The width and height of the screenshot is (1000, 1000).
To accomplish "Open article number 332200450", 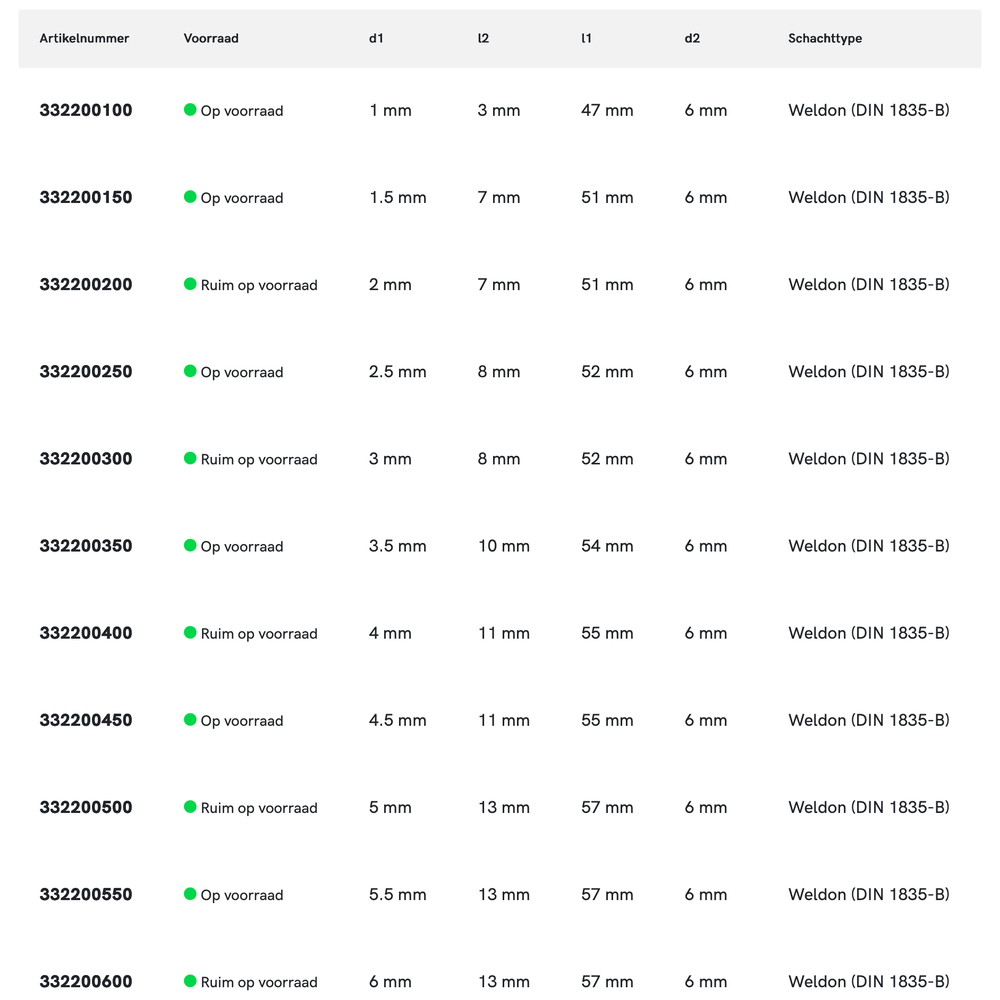I will point(86,720).
